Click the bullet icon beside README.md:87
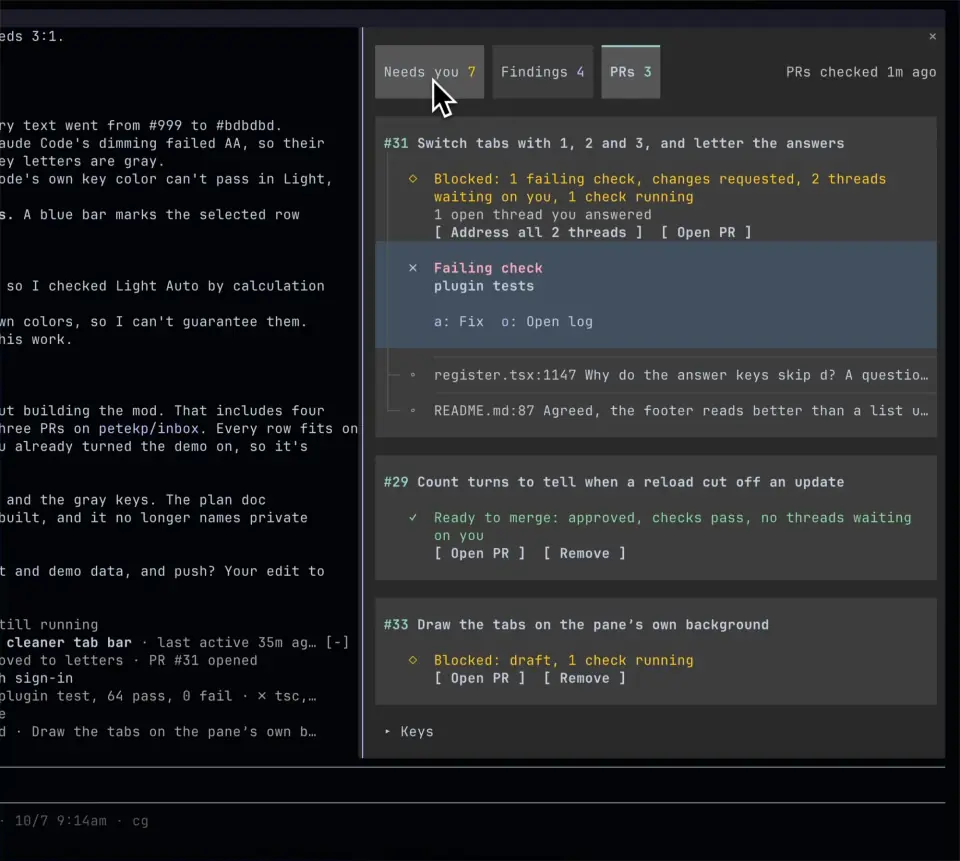This screenshot has width=960, height=861. (413, 410)
